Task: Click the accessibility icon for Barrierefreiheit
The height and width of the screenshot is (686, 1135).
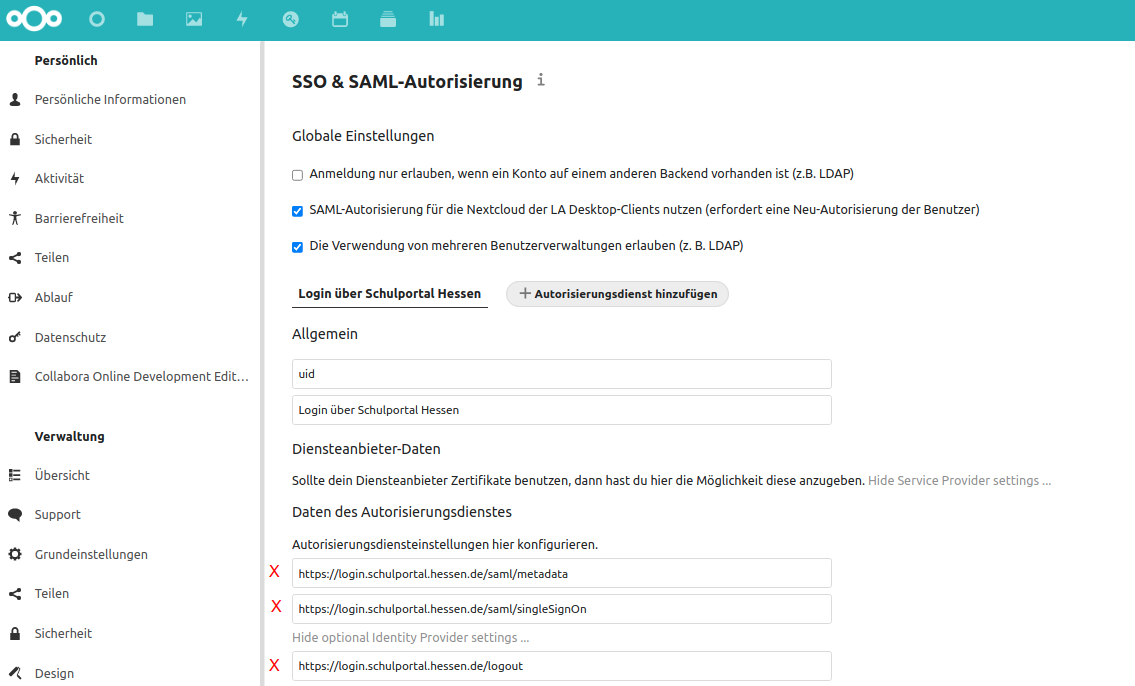Action: point(14,218)
